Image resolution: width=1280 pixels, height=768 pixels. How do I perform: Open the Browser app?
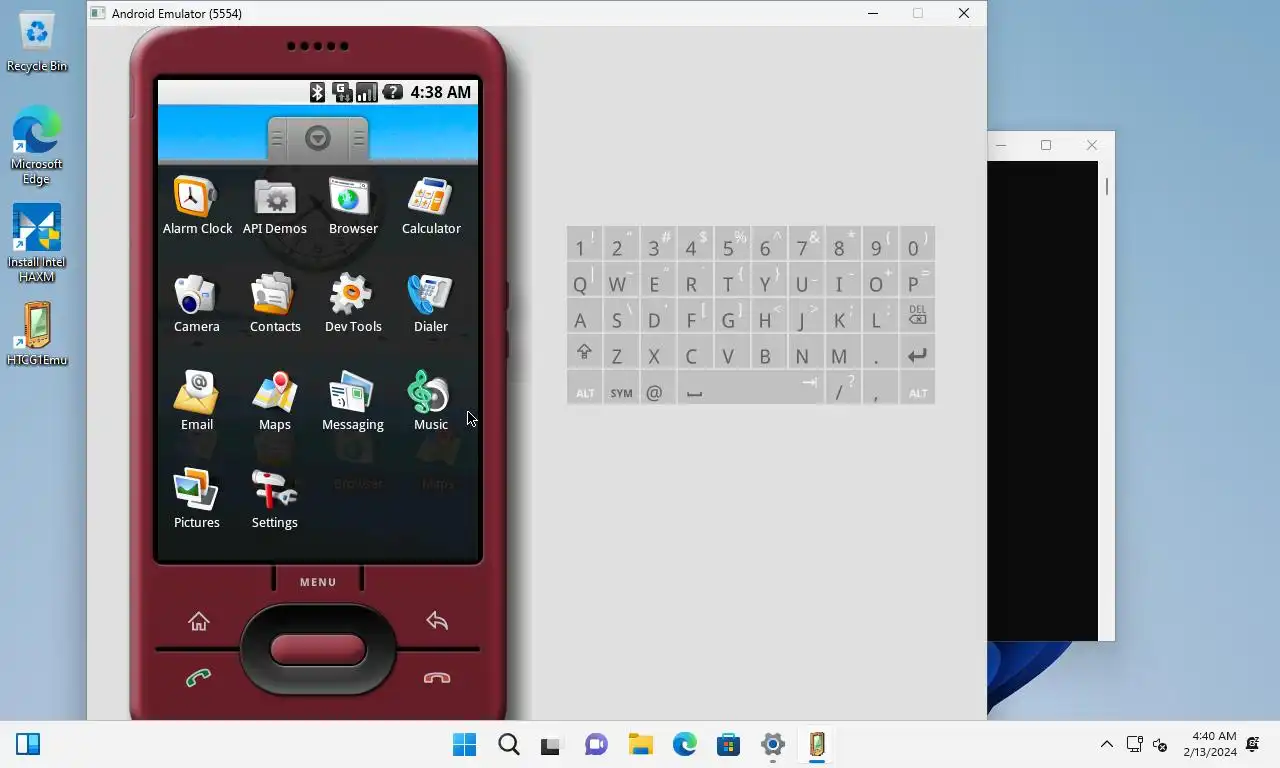[x=353, y=206]
